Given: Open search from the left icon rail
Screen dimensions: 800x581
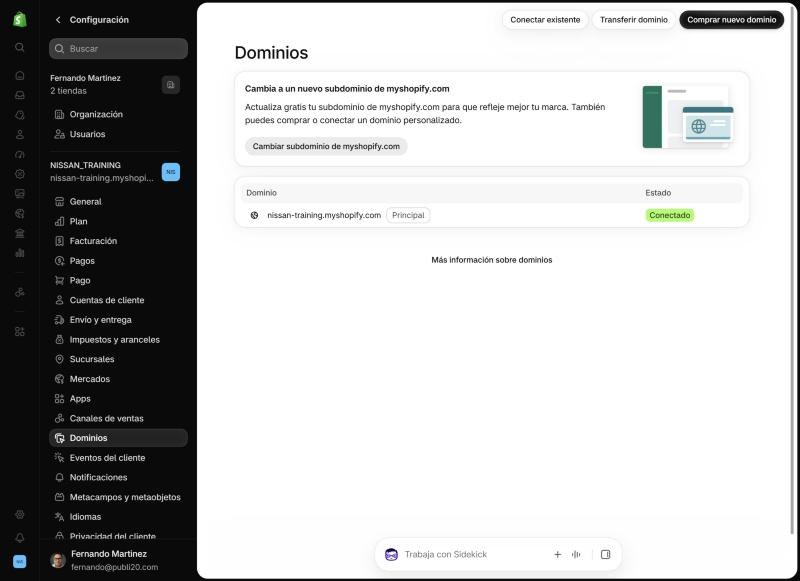Looking at the screenshot, I should pyautogui.click(x=19, y=47).
